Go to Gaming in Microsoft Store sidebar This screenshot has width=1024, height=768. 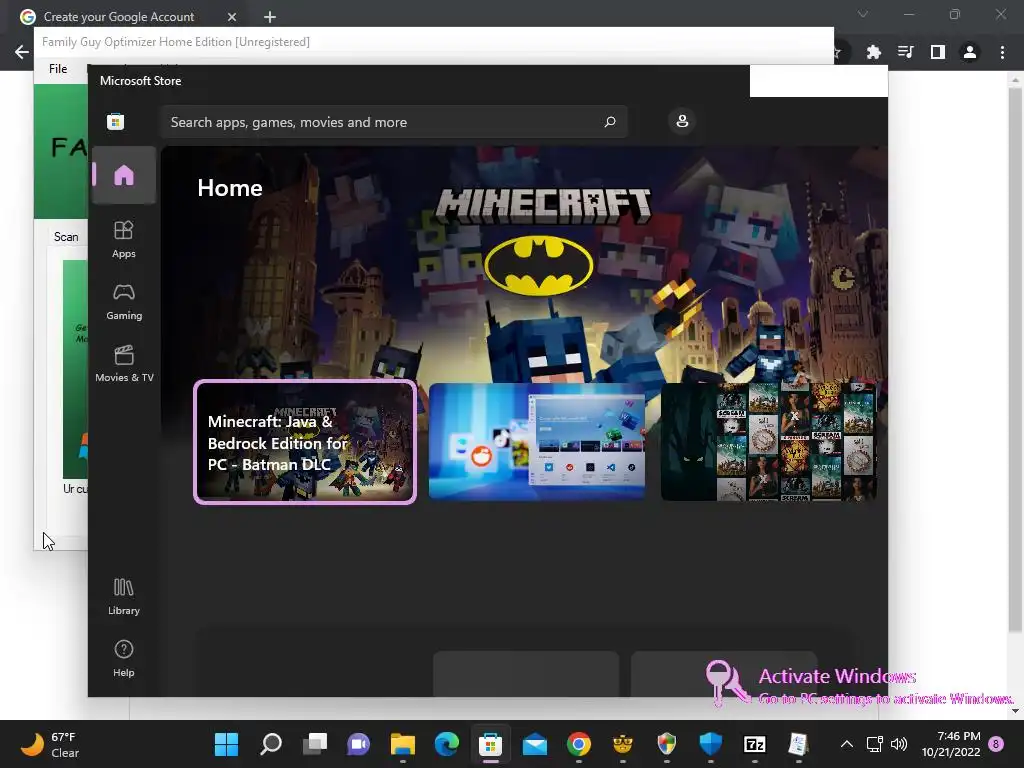pyautogui.click(x=123, y=302)
